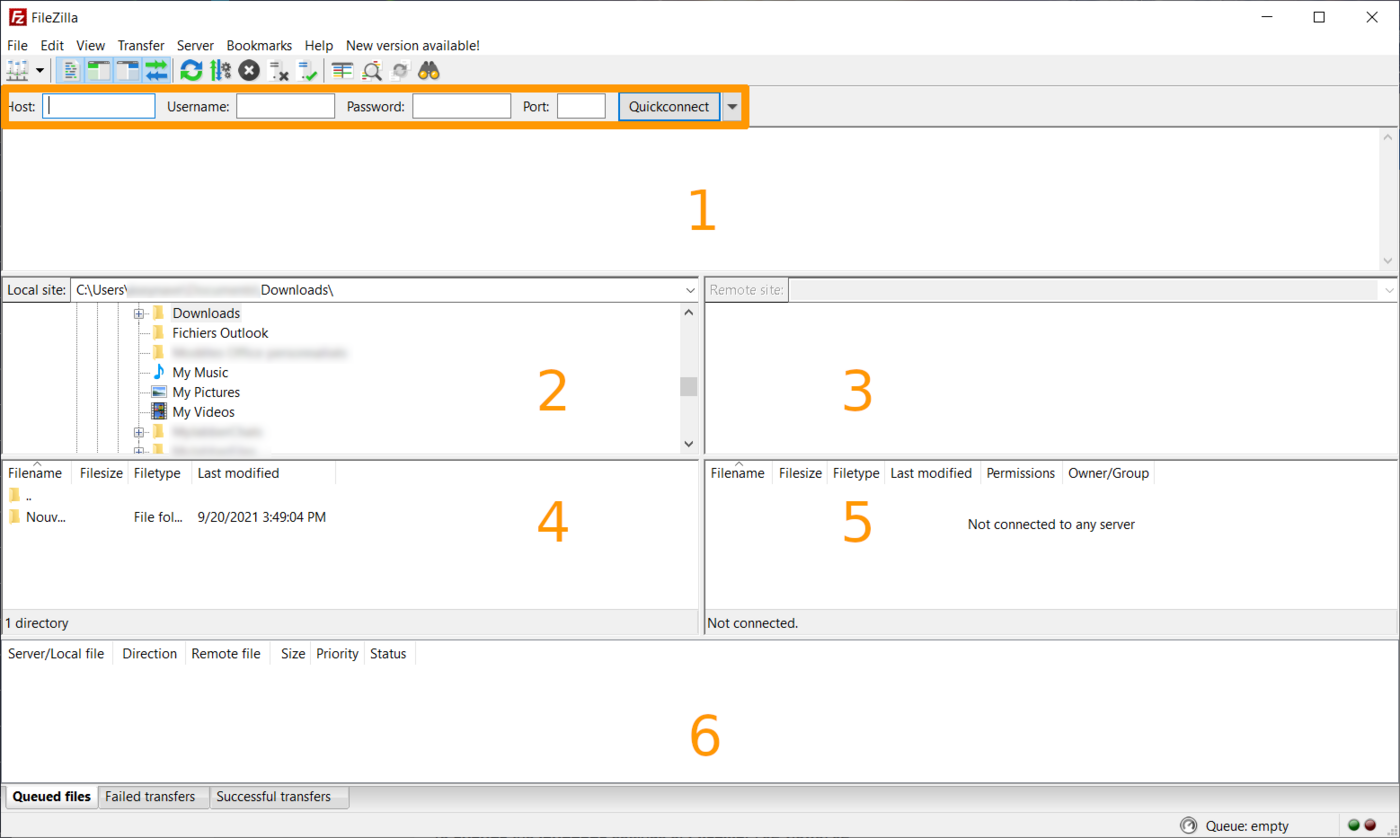
Task: Disconnect from the currently visible server
Action: click(x=278, y=70)
